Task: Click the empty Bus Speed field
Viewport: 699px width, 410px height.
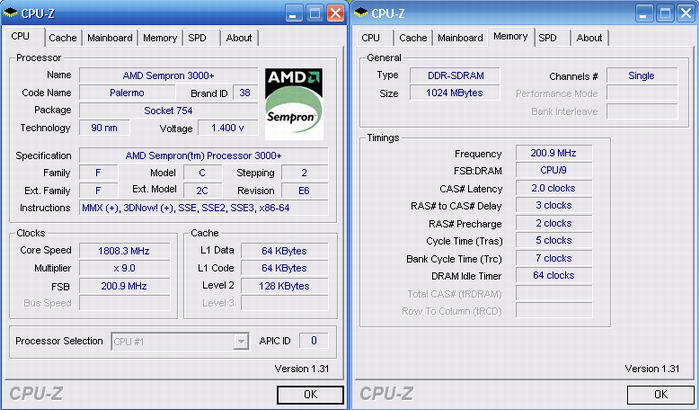Action: click(x=124, y=303)
